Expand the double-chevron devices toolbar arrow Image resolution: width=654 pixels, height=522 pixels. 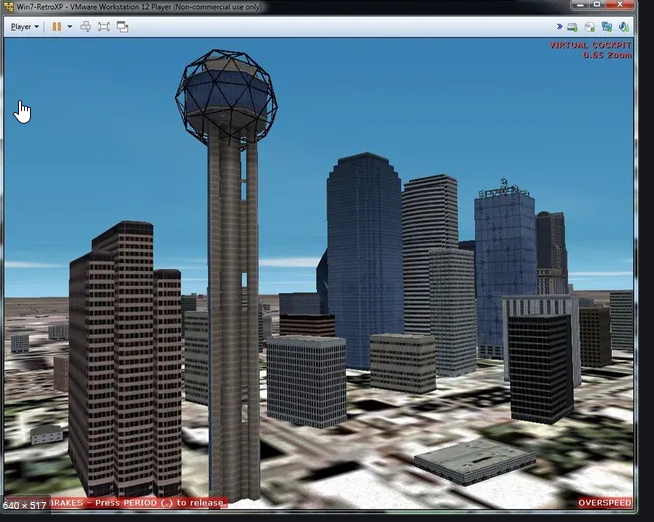558,27
